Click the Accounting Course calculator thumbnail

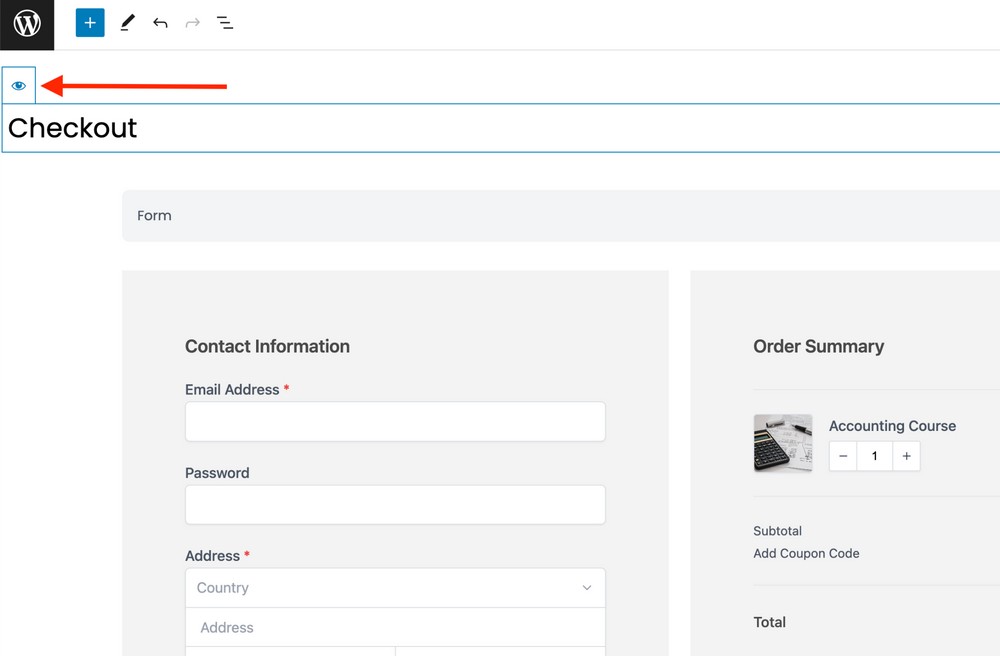pyautogui.click(x=782, y=443)
